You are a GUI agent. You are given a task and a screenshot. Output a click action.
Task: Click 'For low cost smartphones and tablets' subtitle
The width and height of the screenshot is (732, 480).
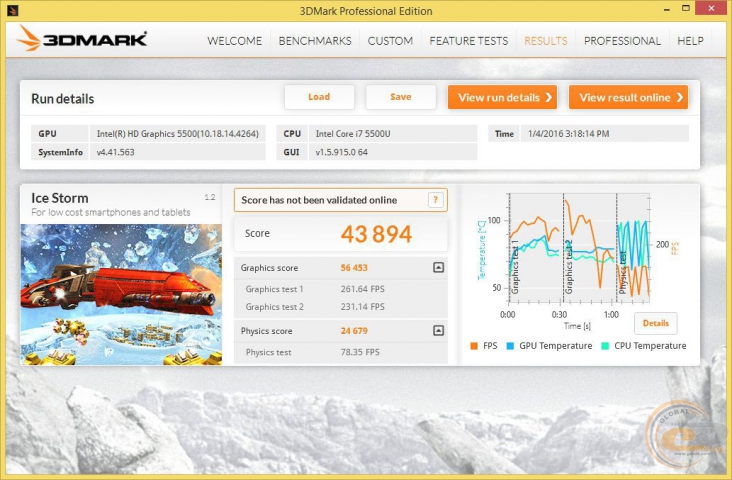(111, 212)
